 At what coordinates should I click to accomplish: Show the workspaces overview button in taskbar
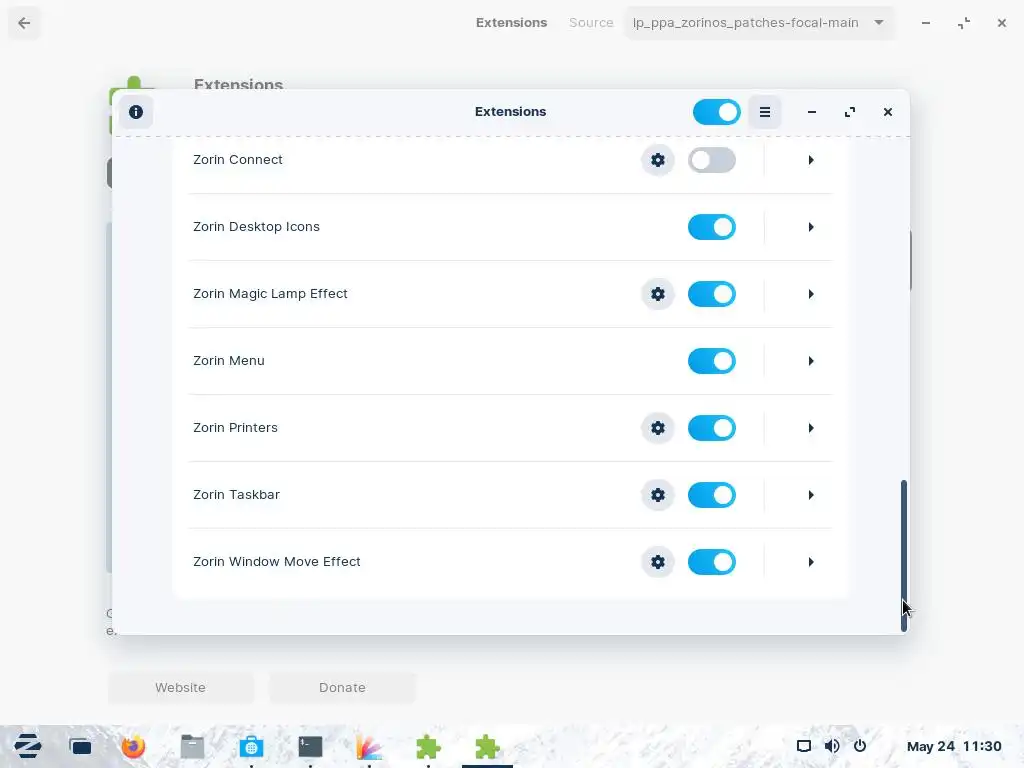81,746
